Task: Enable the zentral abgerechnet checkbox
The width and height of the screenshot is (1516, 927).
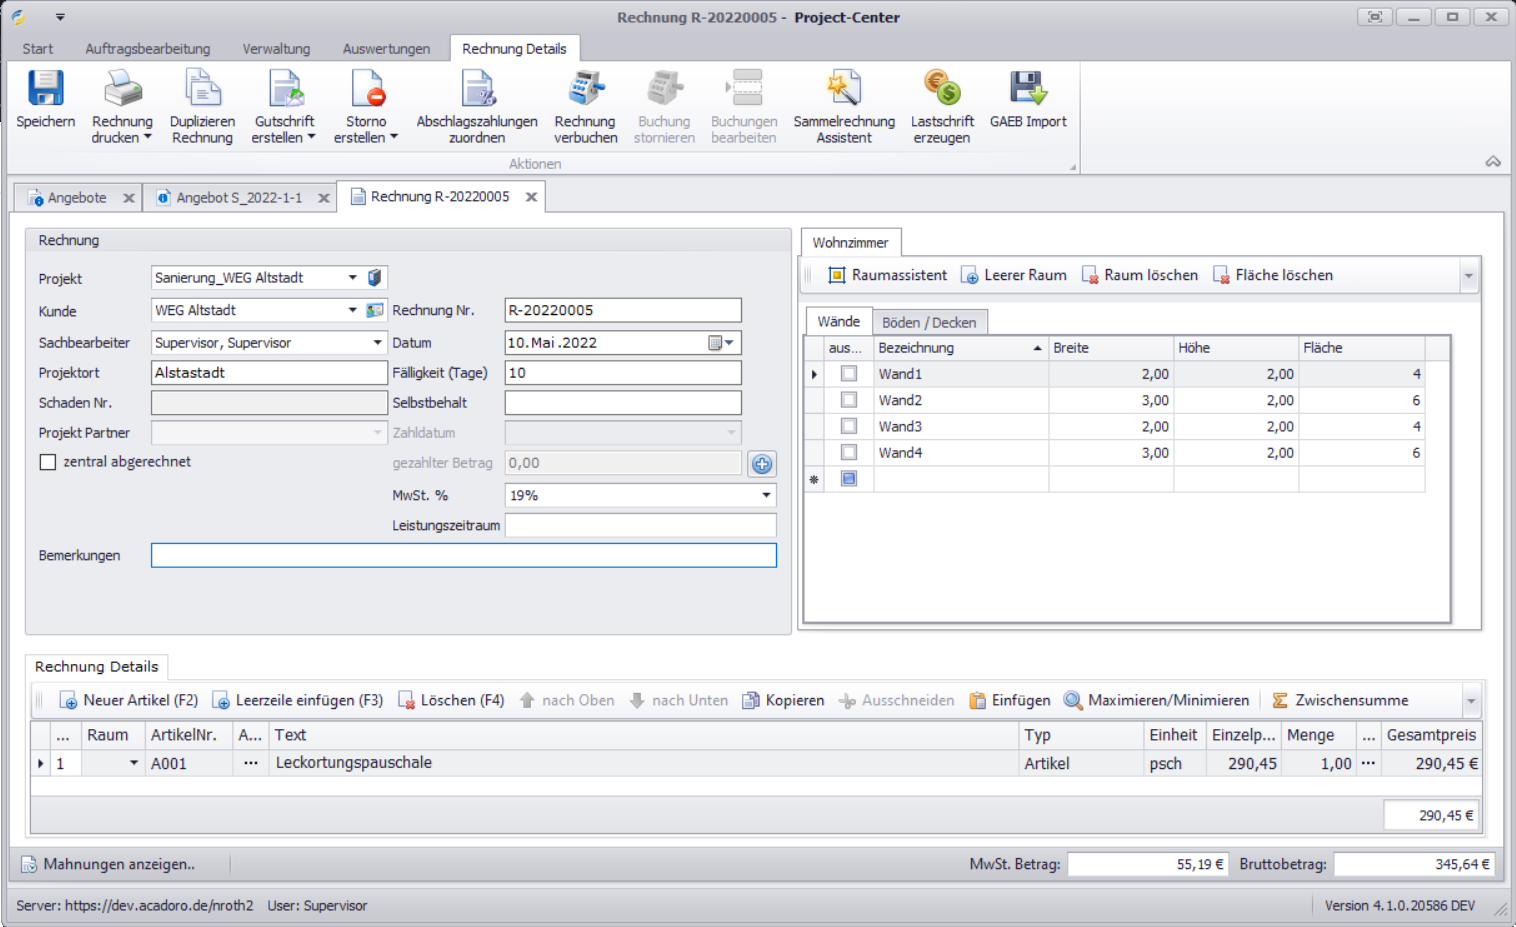Action: pos(48,462)
